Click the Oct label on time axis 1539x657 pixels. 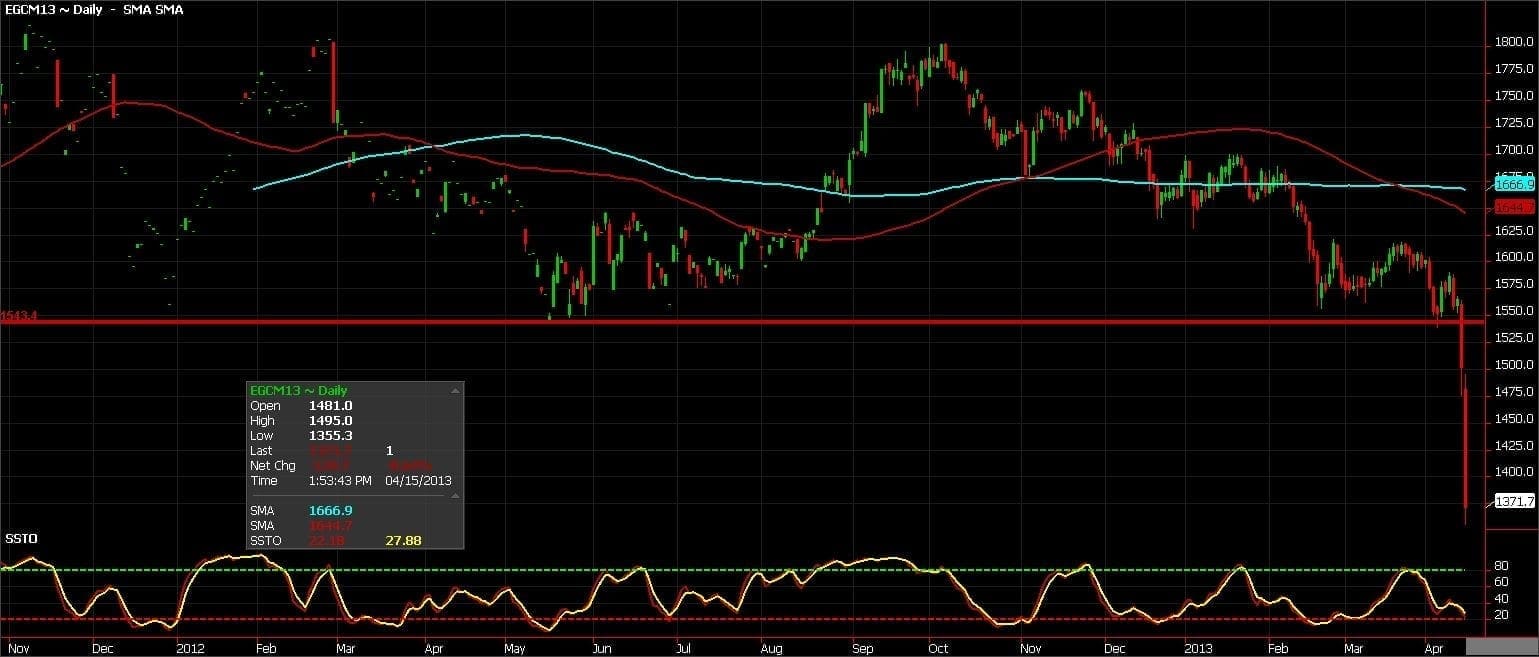click(938, 648)
